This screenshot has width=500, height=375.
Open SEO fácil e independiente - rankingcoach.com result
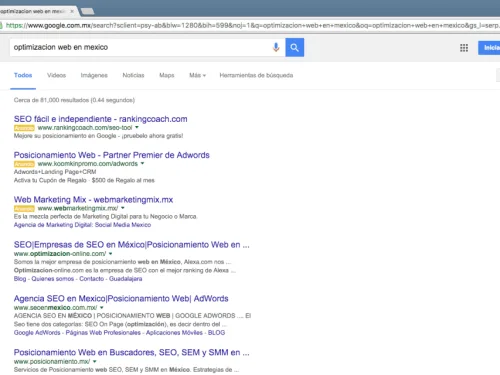point(100,119)
